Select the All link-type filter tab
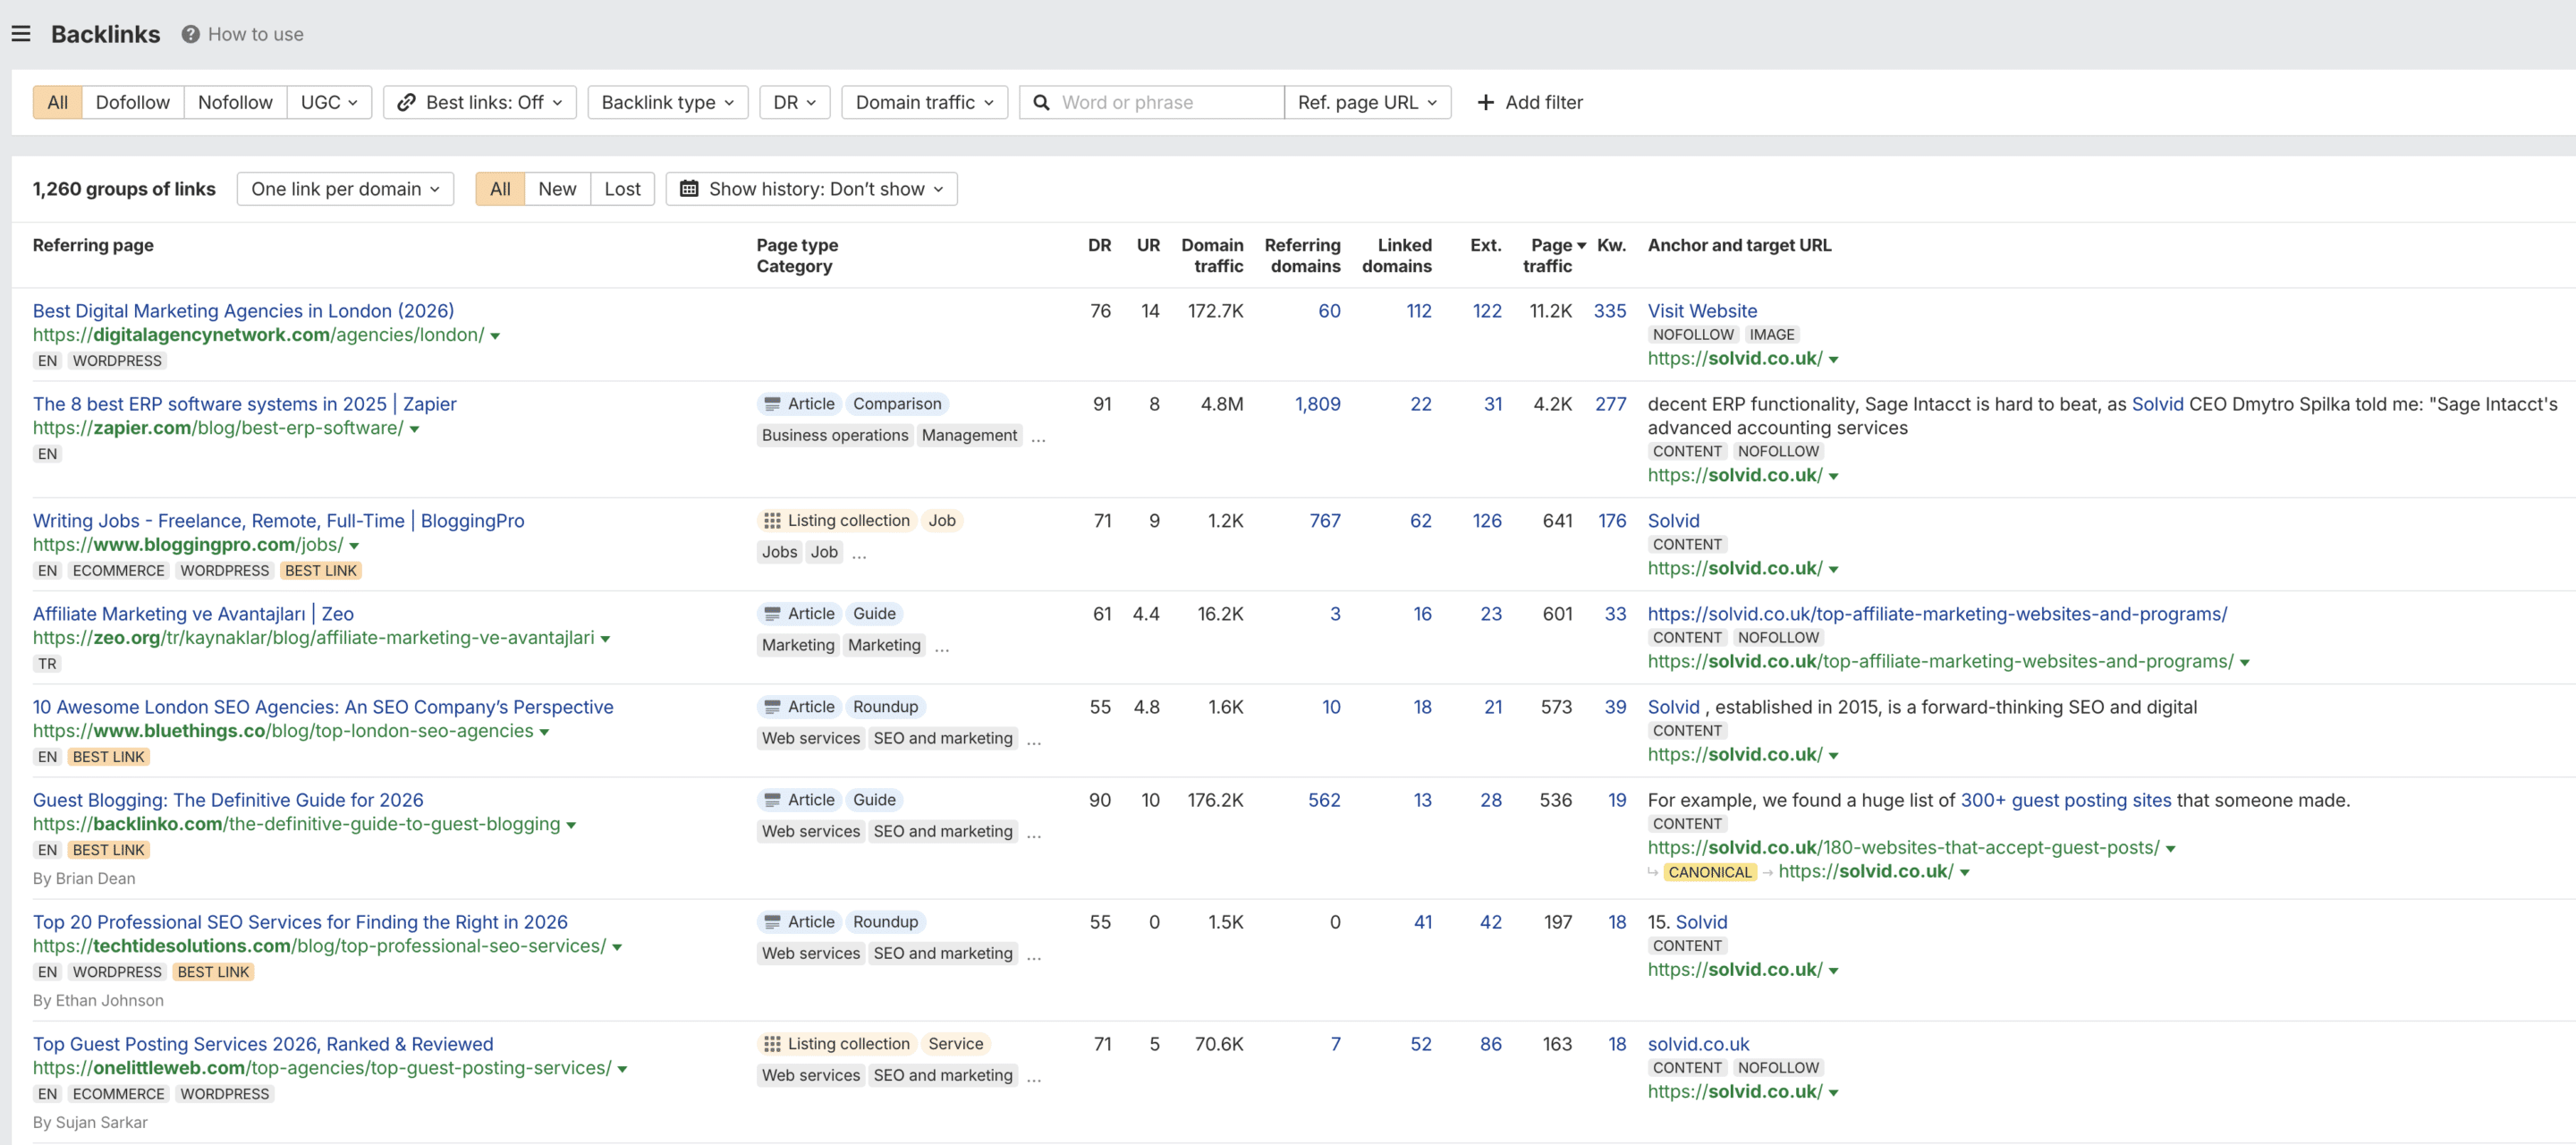The width and height of the screenshot is (2576, 1145). 58,102
